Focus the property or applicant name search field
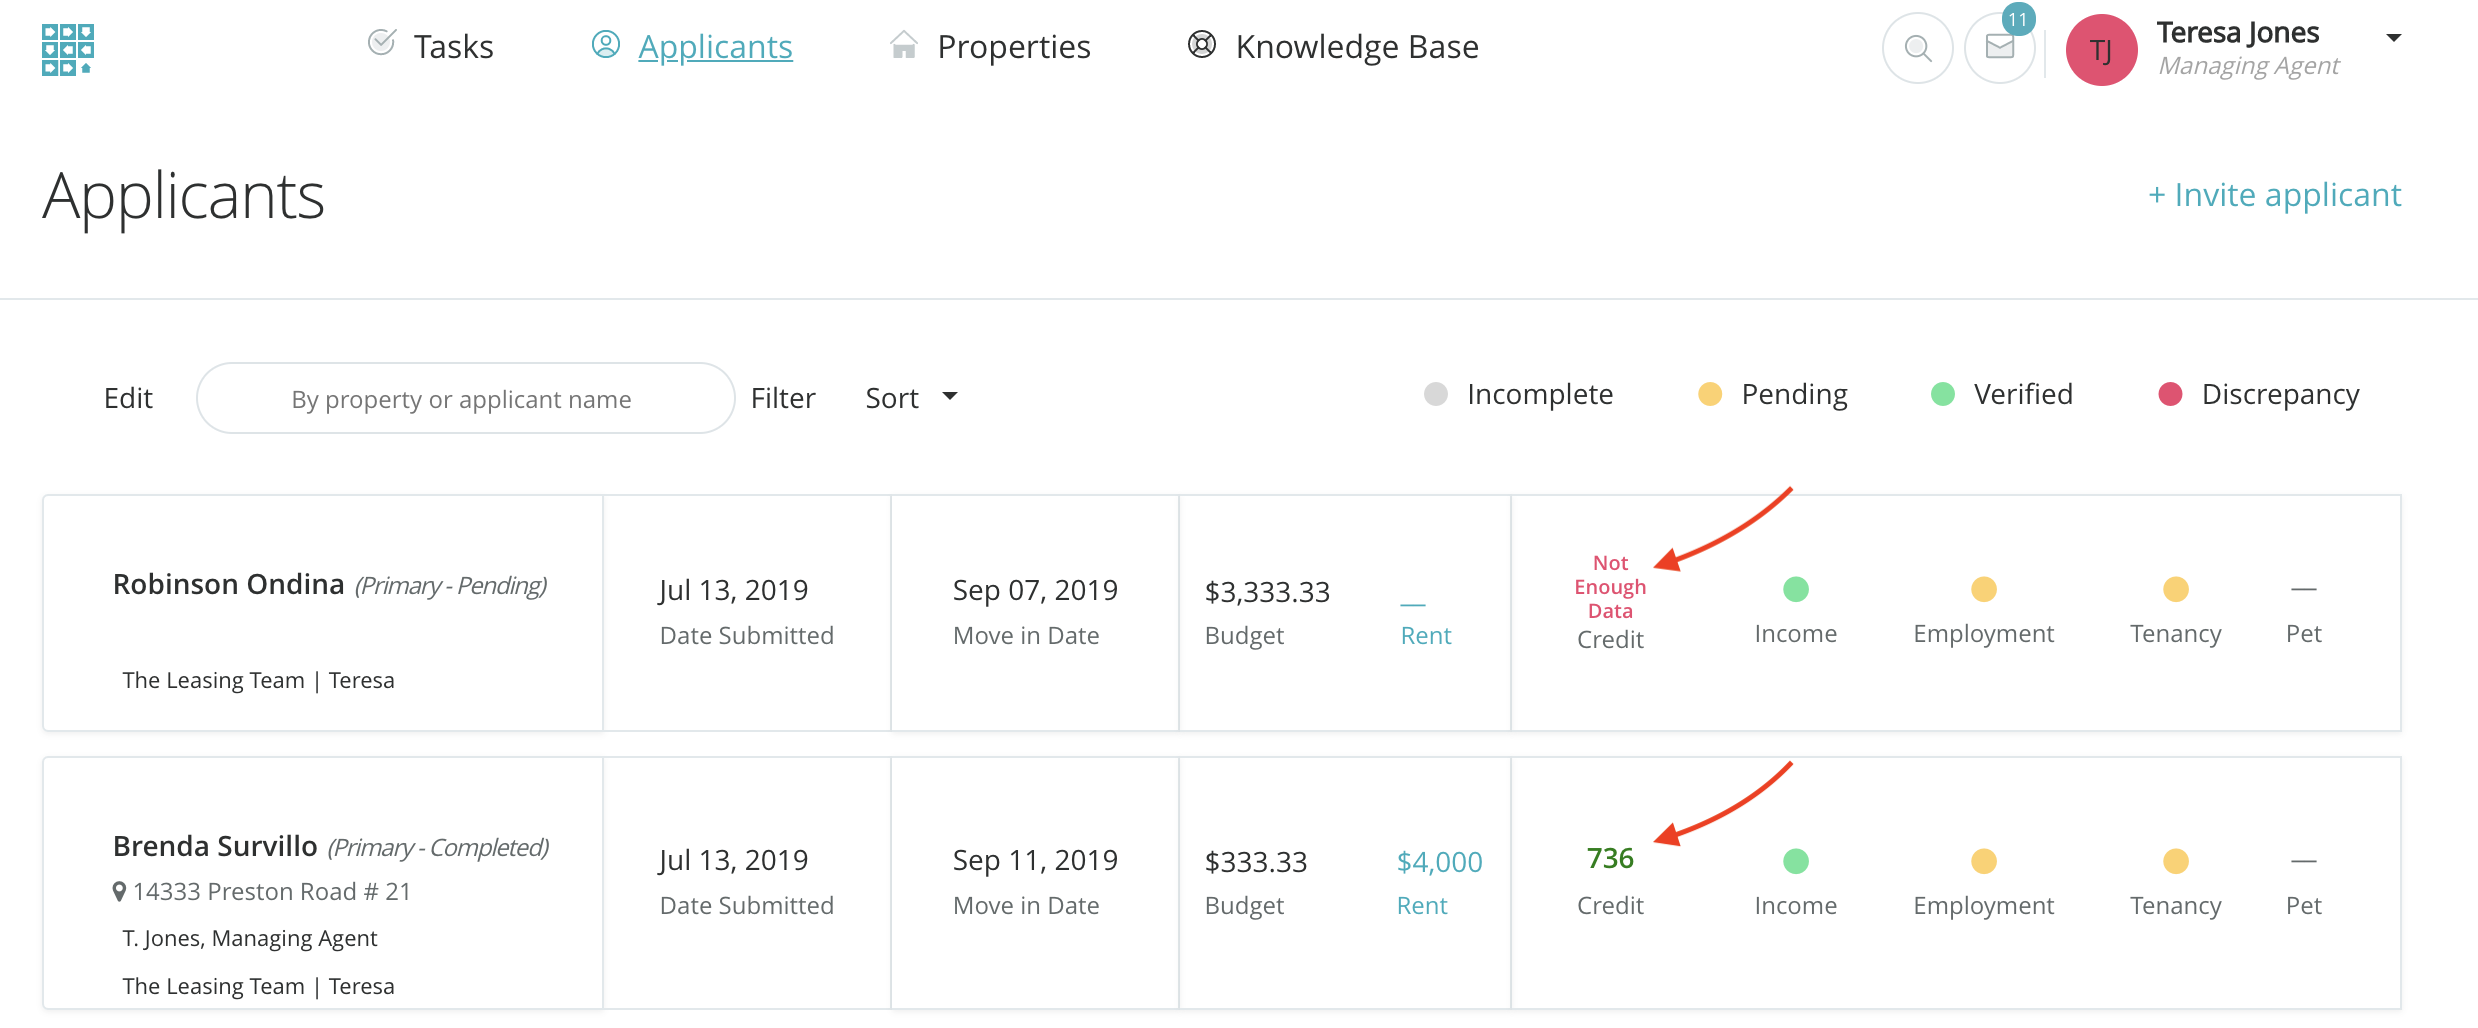This screenshot has width=2478, height=1028. pos(465,398)
